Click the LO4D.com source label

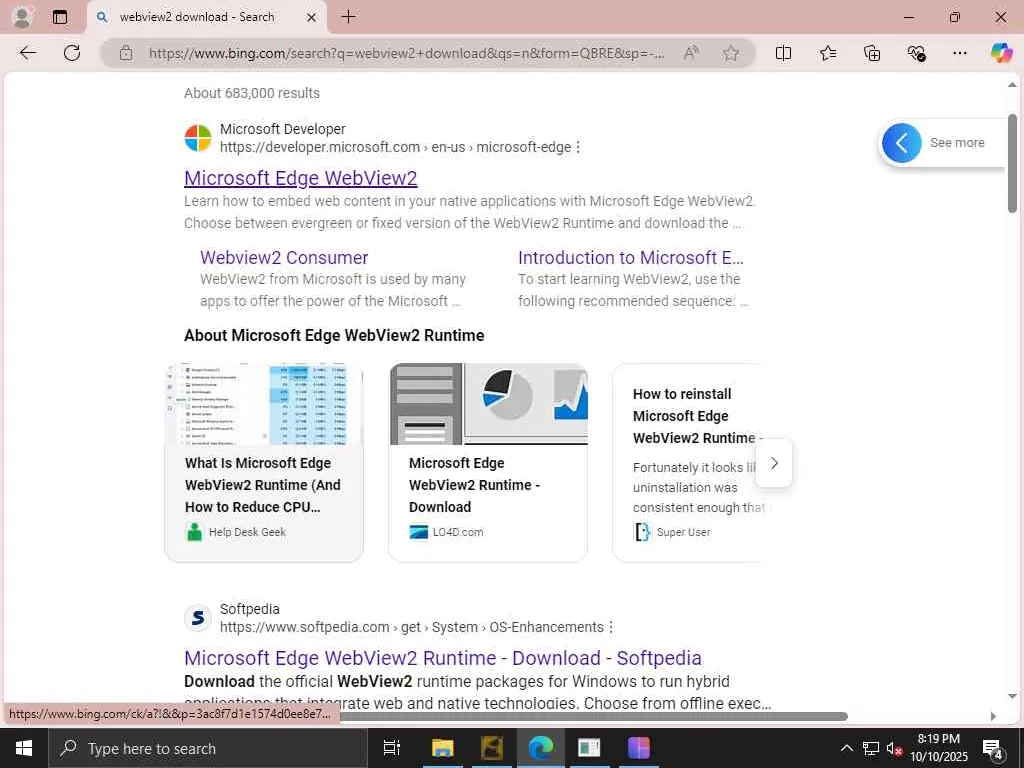coord(458,532)
